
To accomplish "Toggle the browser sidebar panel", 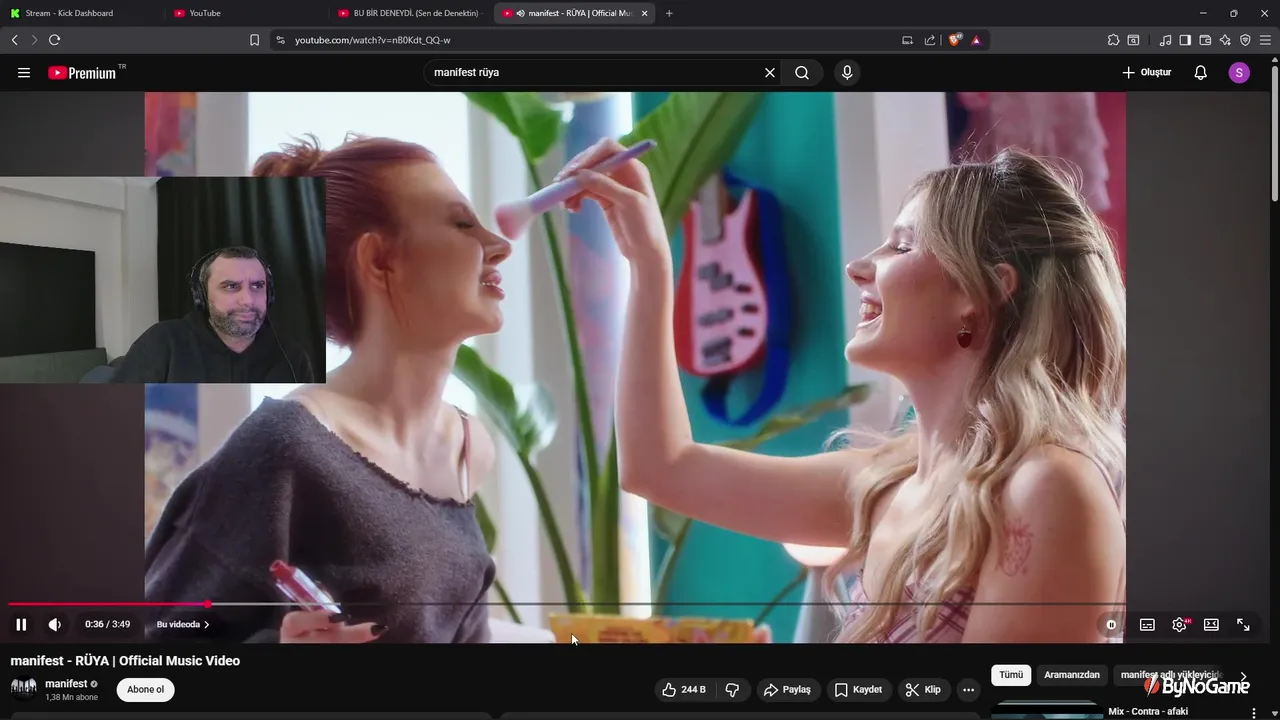I will (1185, 40).
